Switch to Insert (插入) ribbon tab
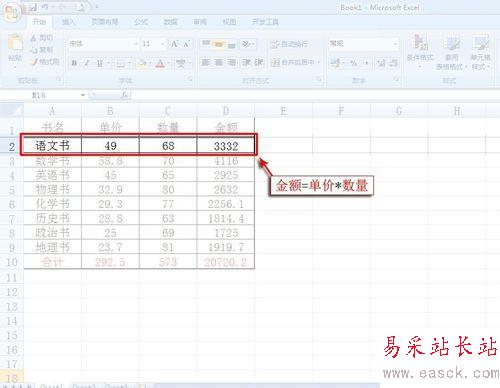500x388 pixels. (68, 22)
